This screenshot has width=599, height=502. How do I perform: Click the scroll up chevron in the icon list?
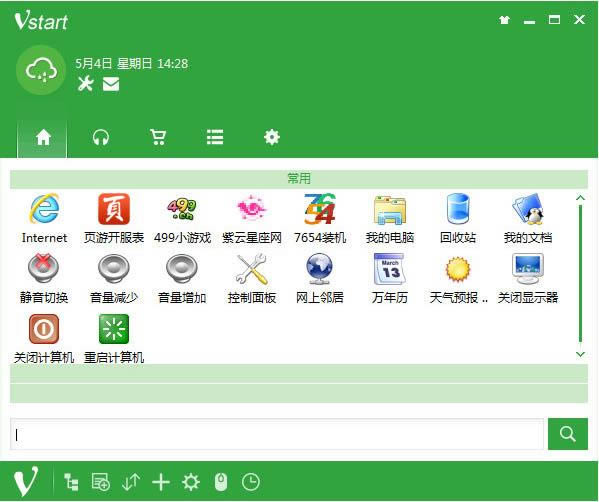(580, 198)
